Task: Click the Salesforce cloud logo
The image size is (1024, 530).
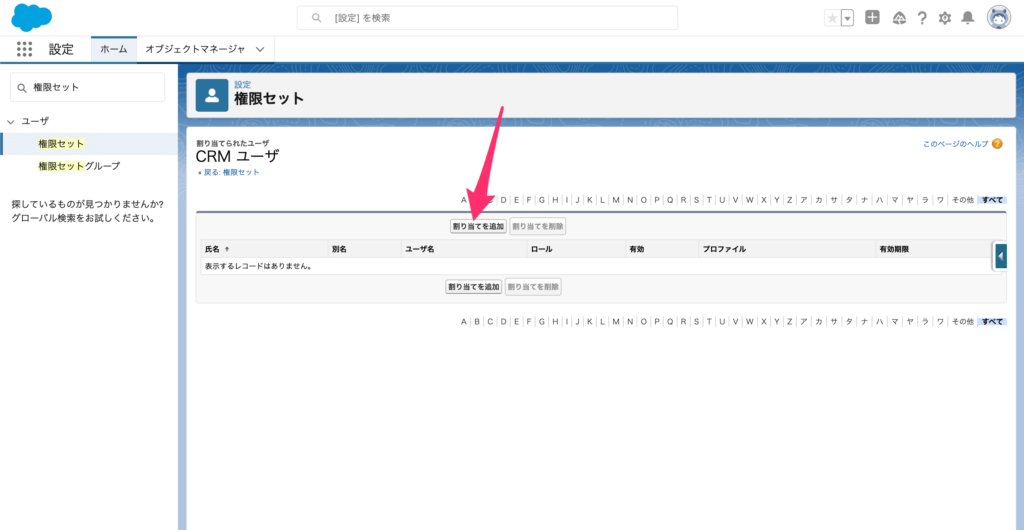Action: click(31, 17)
